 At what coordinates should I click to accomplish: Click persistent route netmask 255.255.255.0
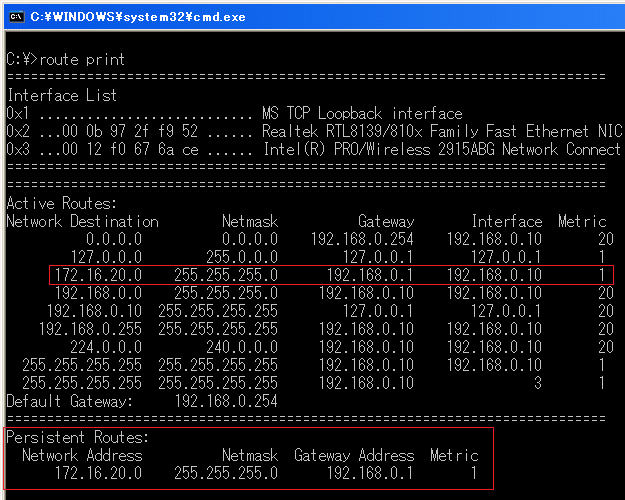coord(226,473)
